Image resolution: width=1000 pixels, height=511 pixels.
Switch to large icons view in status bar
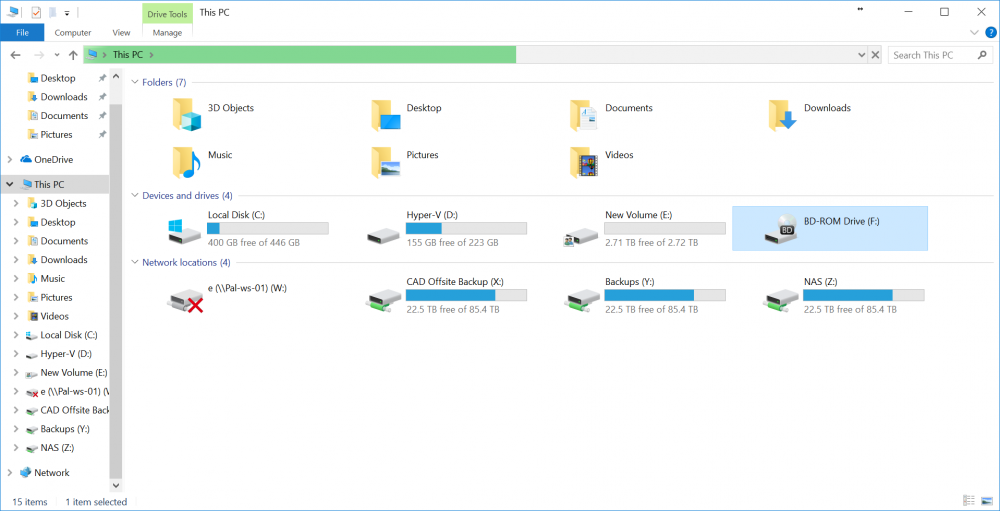(987, 501)
